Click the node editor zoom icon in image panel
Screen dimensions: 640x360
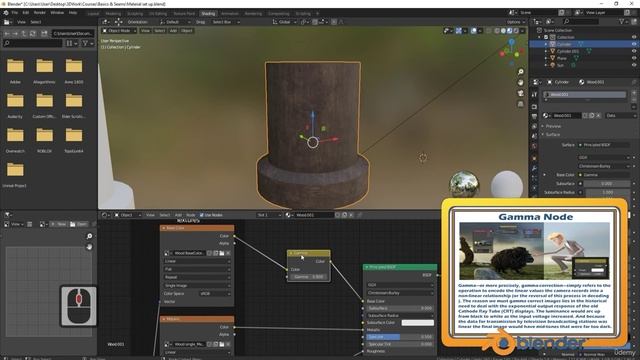[89, 236]
